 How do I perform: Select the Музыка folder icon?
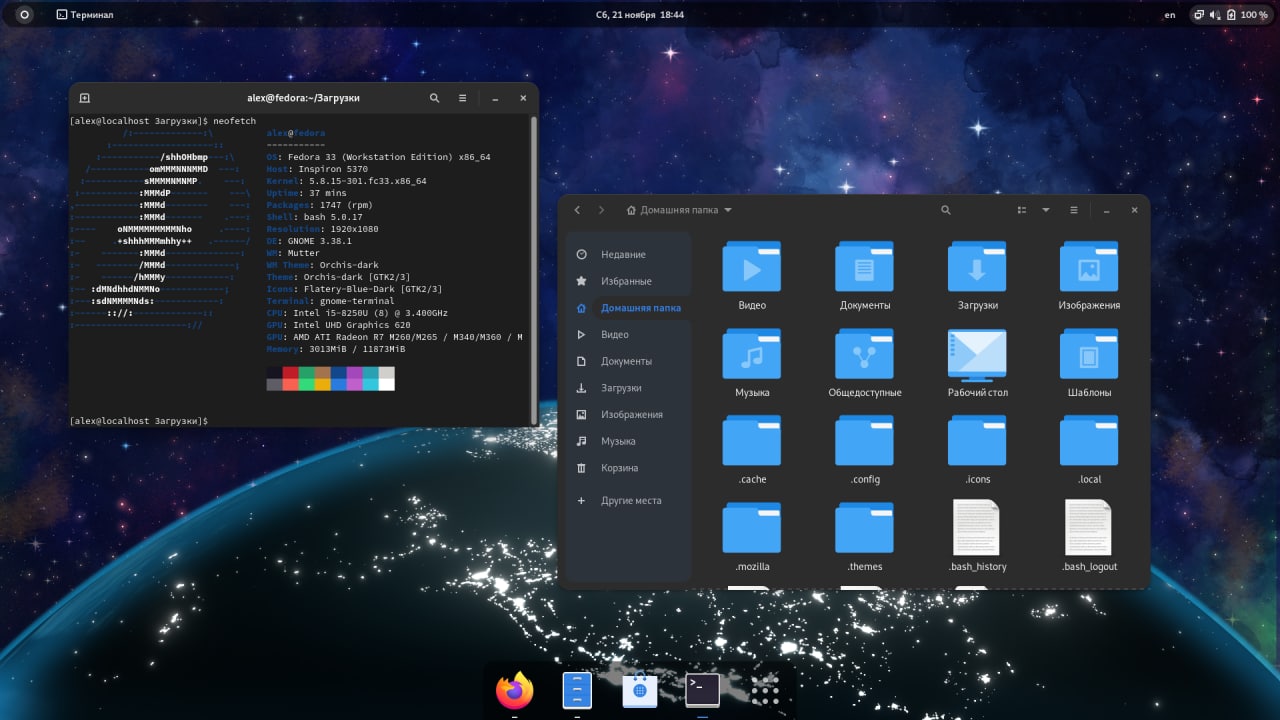pos(752,354)
